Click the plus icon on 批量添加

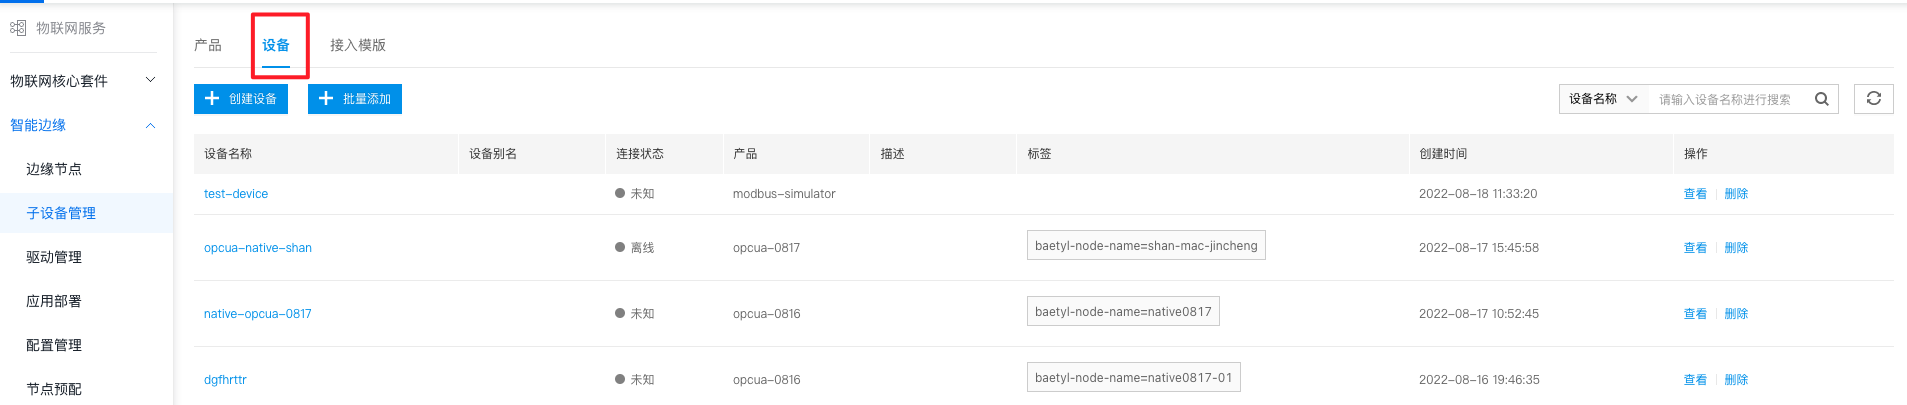pos(326,99)
